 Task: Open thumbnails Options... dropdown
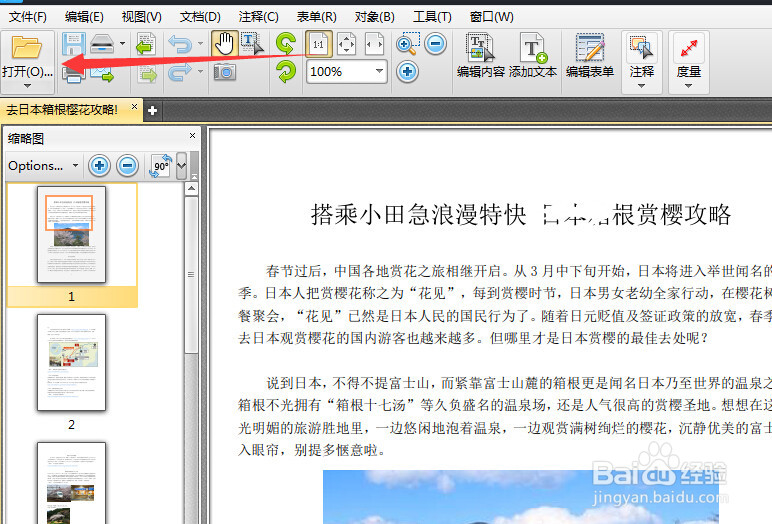[x=43, y=165]
